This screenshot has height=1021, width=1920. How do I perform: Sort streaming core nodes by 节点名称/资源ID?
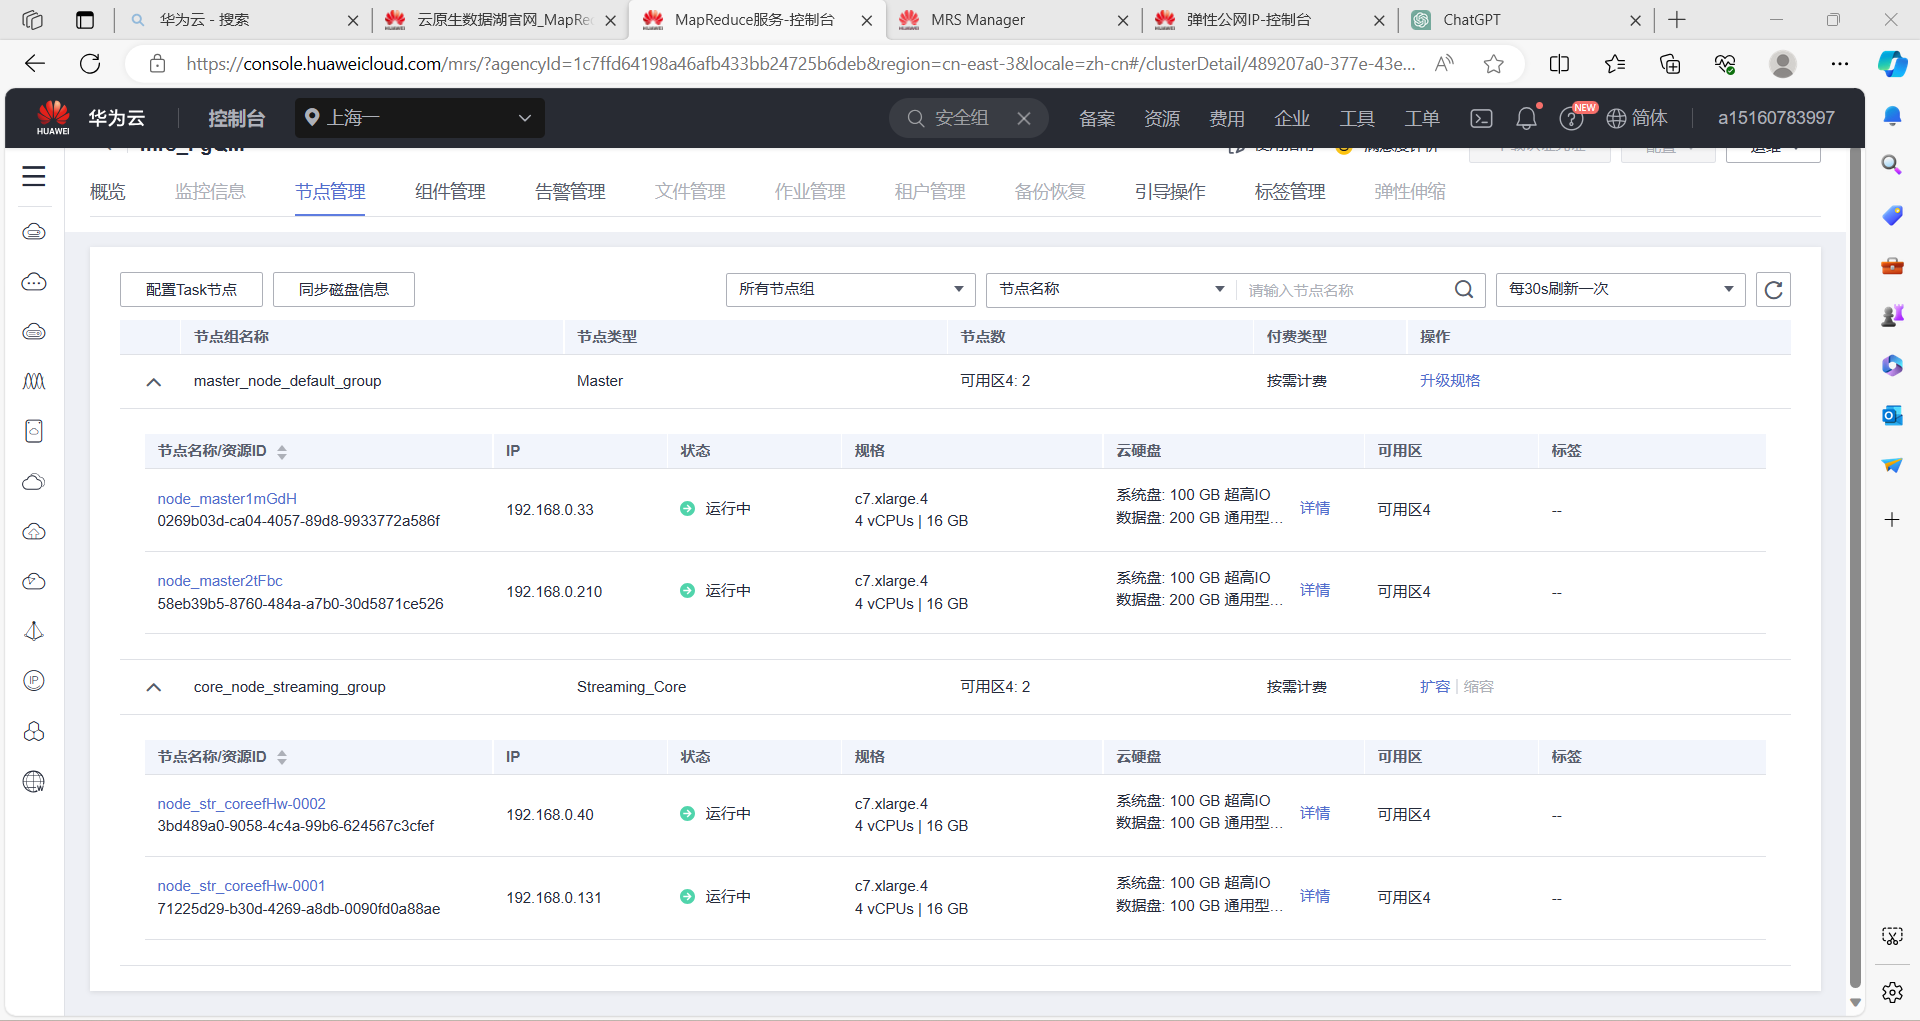tap(282, 758)
